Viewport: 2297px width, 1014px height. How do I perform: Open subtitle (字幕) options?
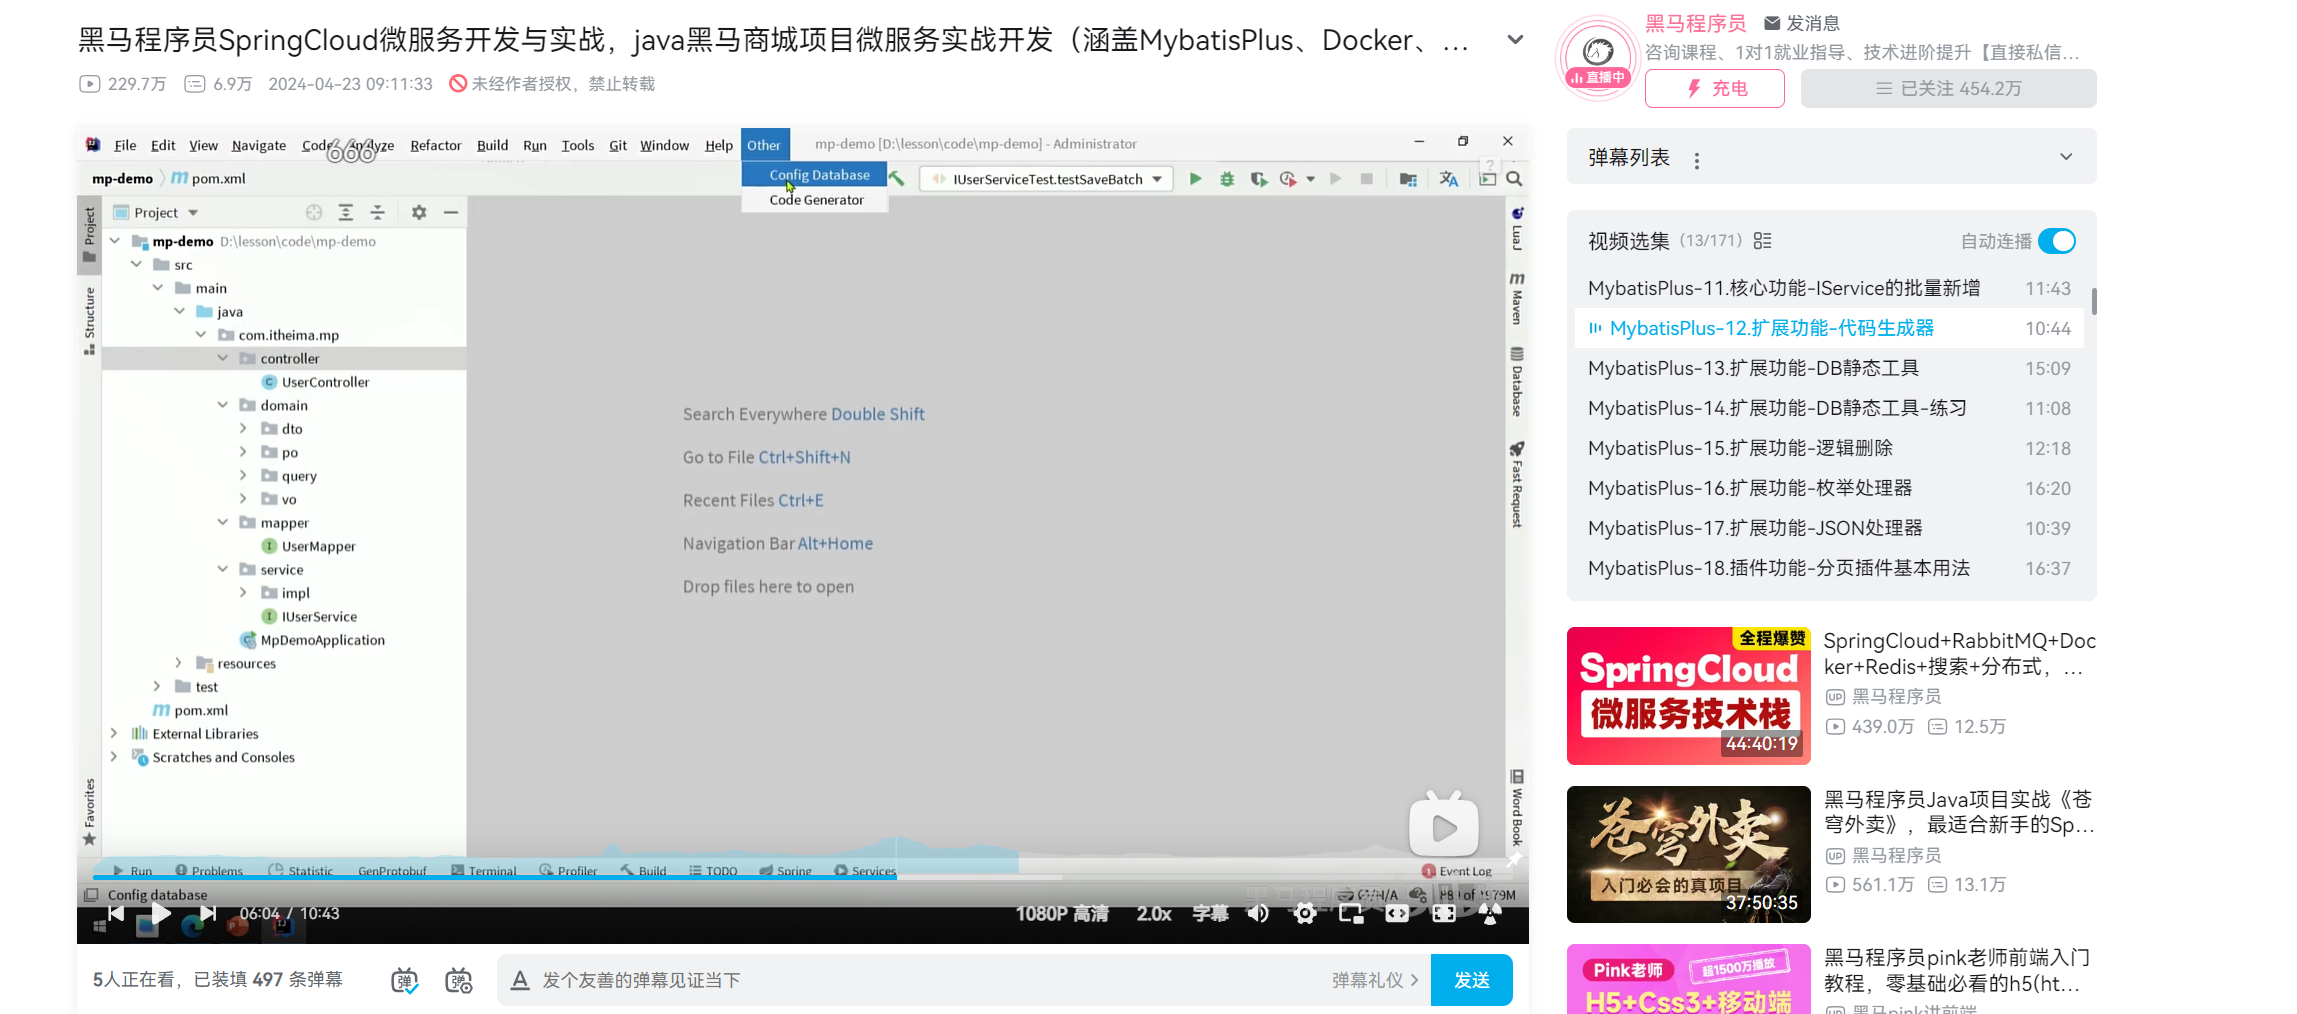tap(1210, 913)
